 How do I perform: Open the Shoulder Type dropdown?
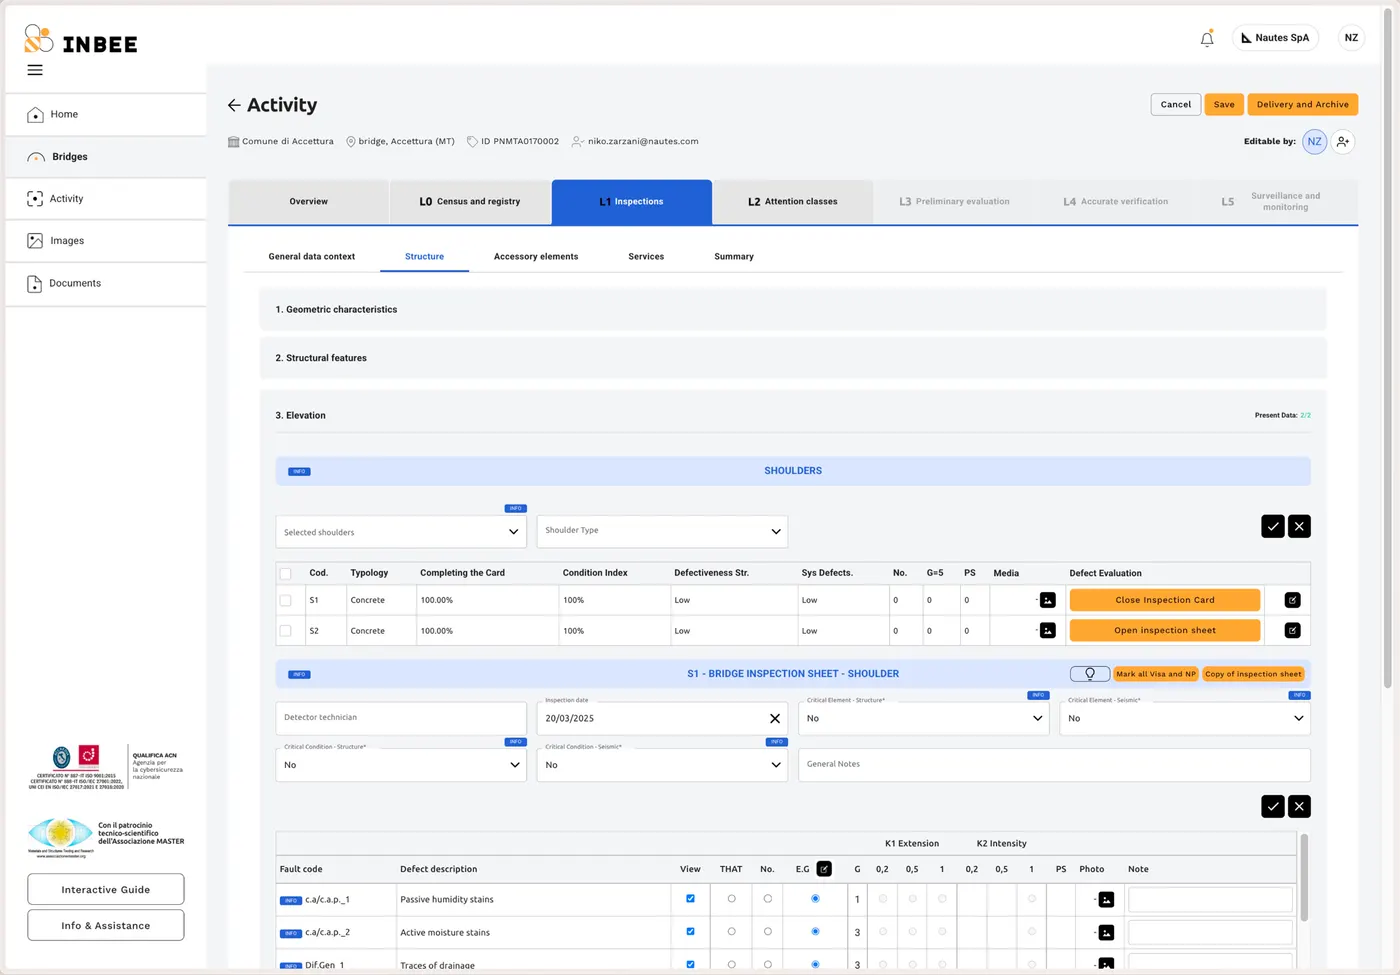click(x=662, y=531)
